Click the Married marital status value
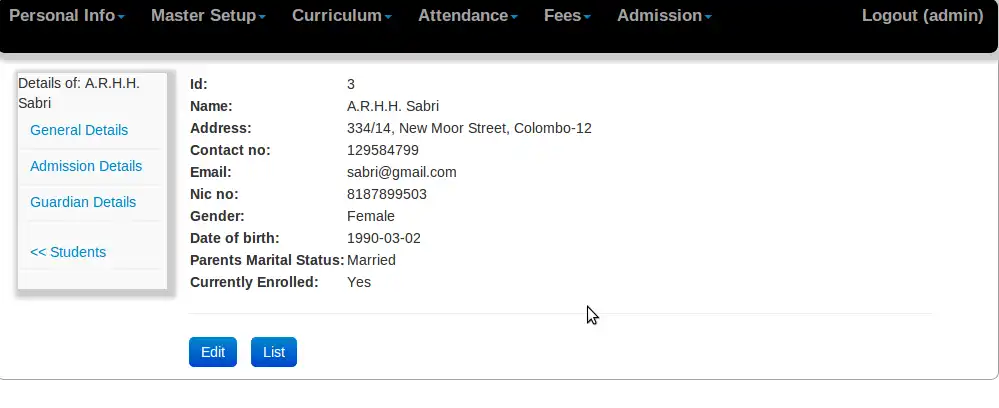This screenshot has height=408, width=999. (x=371, y=260)
